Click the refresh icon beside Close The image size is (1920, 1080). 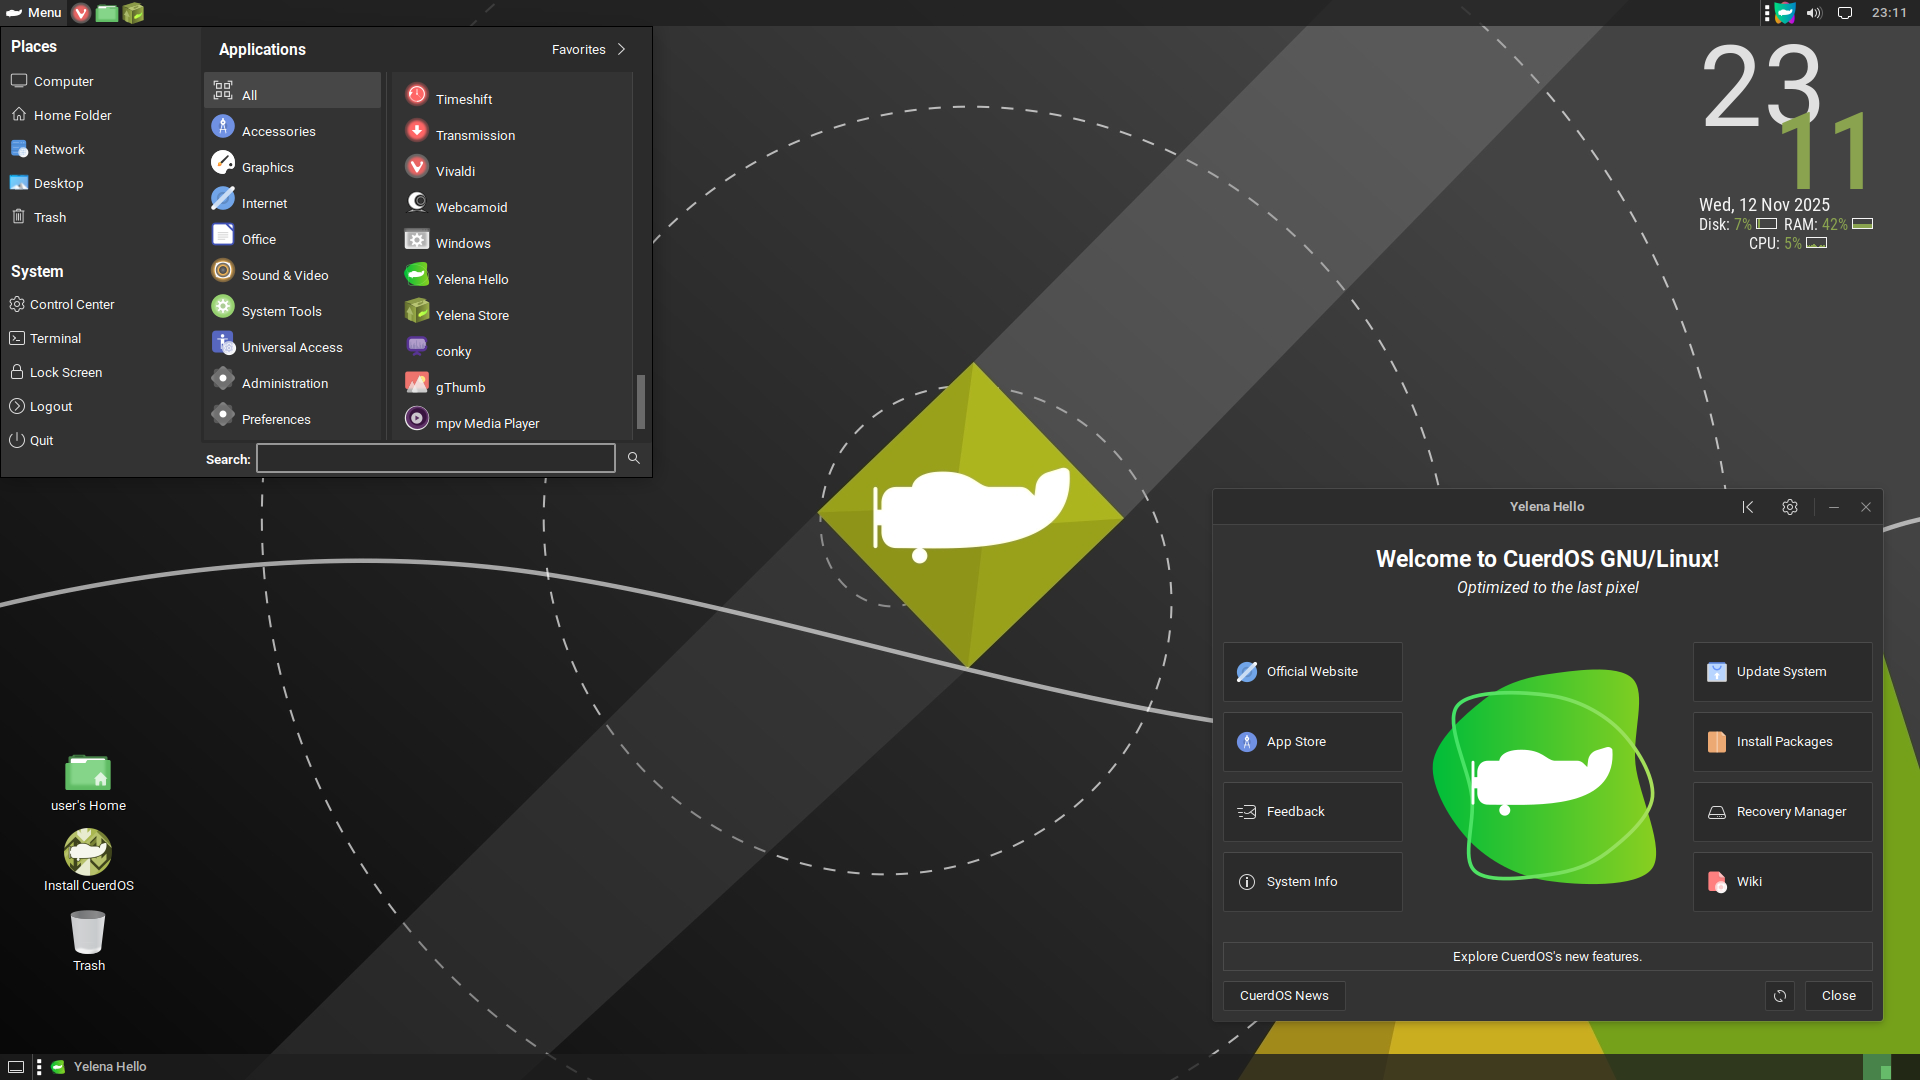1780,996
